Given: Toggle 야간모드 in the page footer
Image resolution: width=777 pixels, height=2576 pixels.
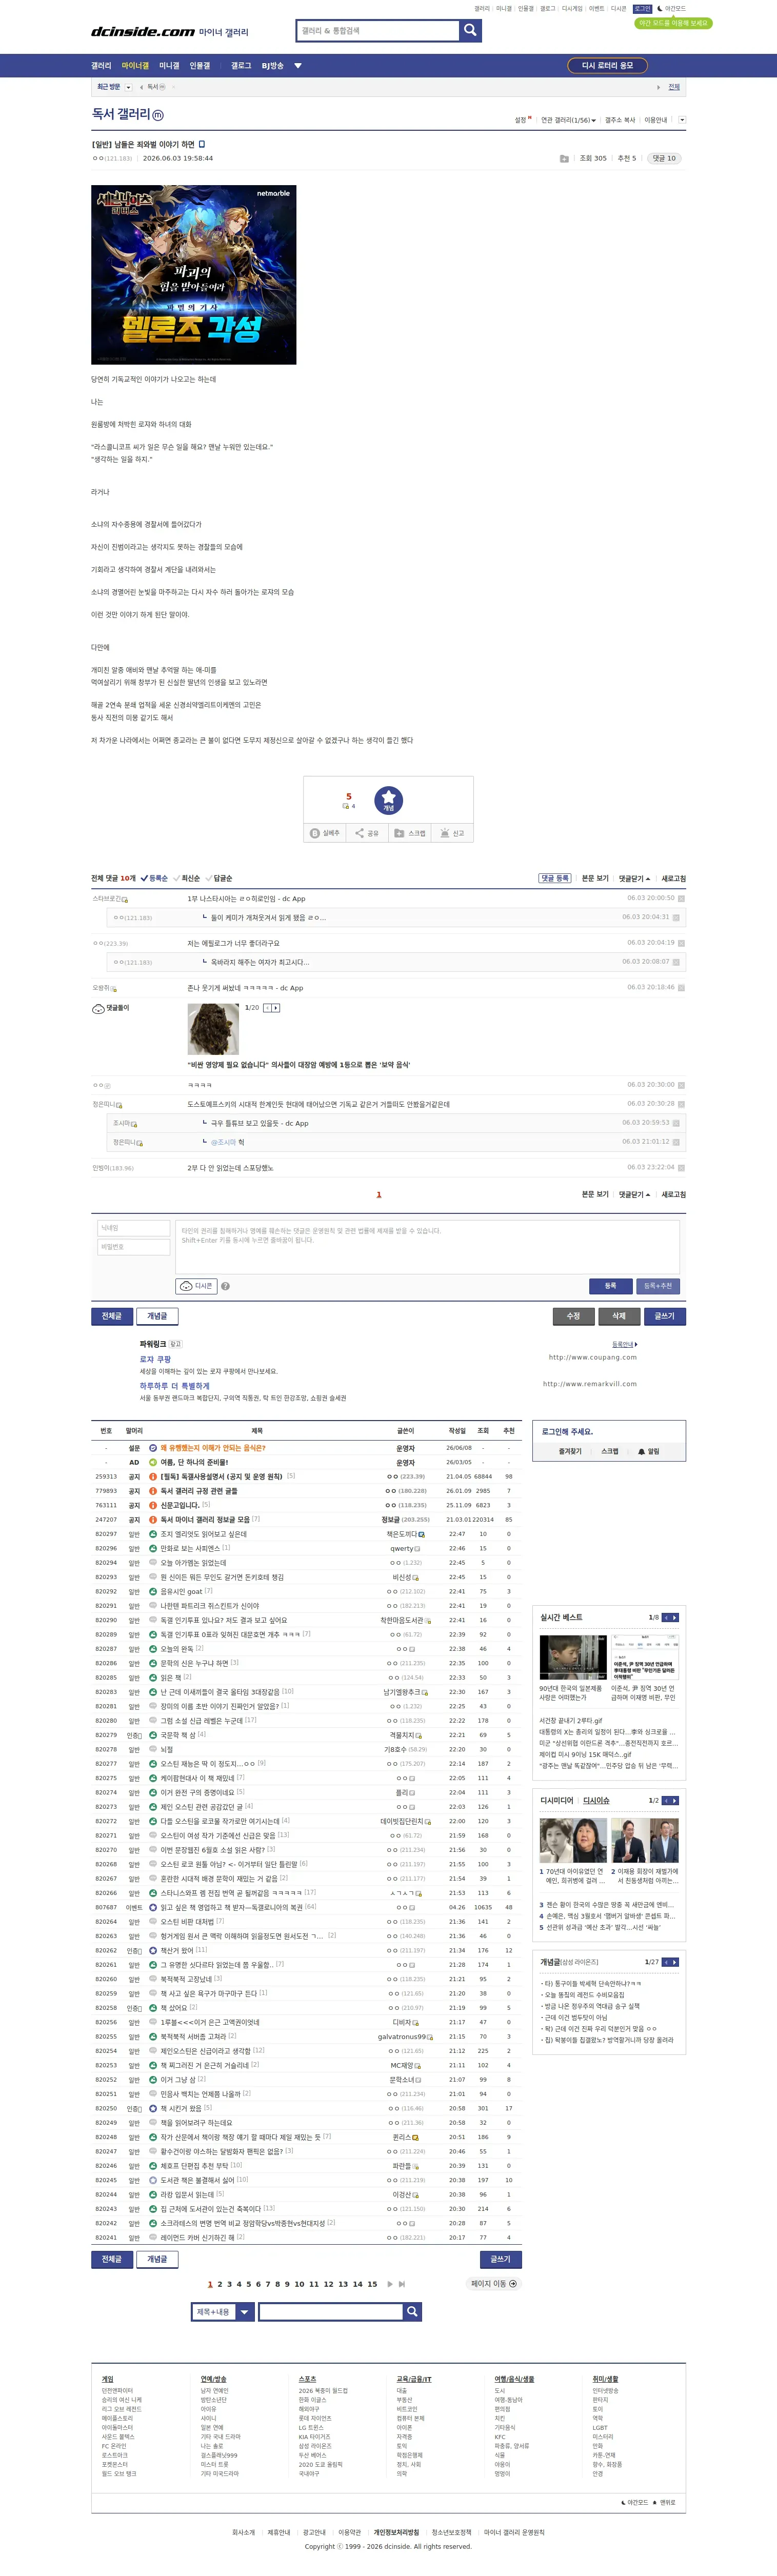Looking at the screenshot, I should 634,2502.
